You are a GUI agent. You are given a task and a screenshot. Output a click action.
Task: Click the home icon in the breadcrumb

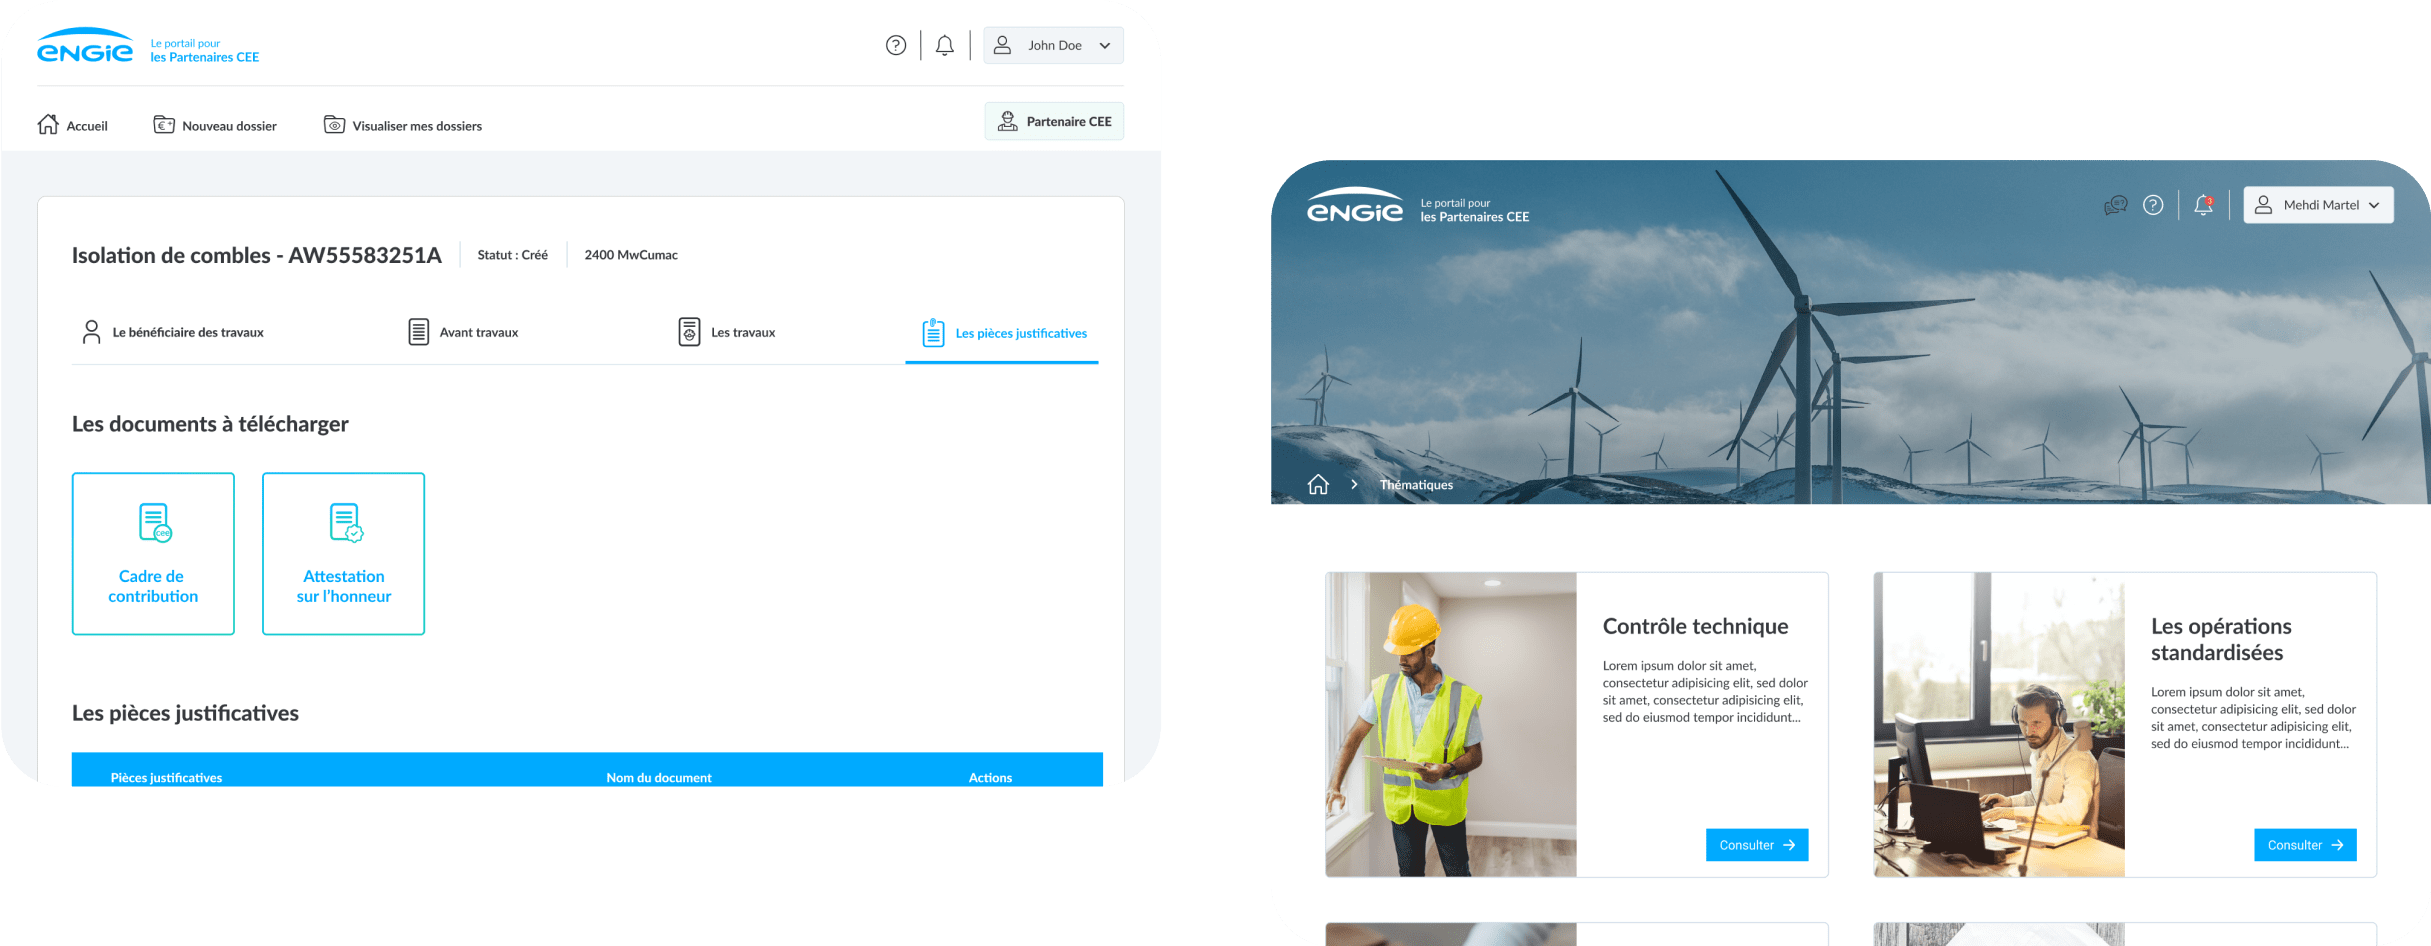pos(1318,485)
